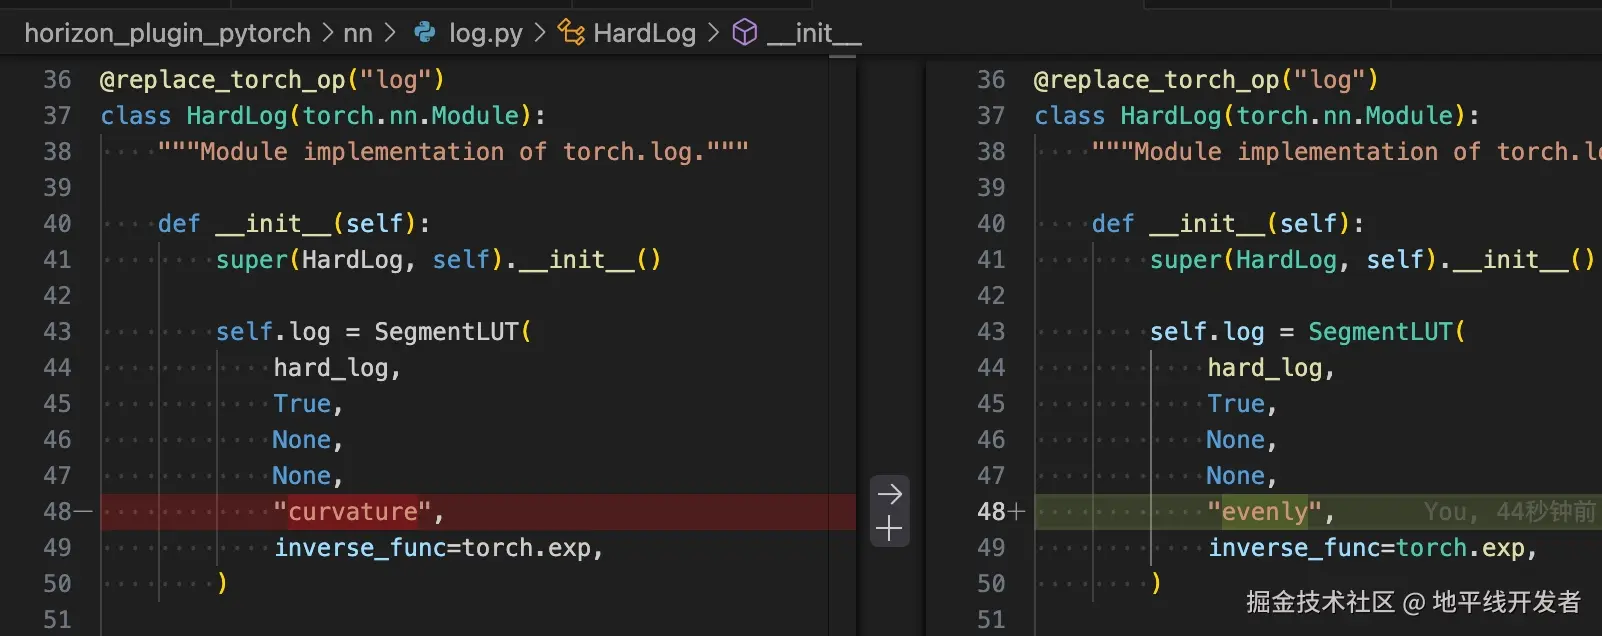The width and height of the screenshot is (1602, 636).
Task: Click the revert change arrow icon
Action: click(889, 494)
